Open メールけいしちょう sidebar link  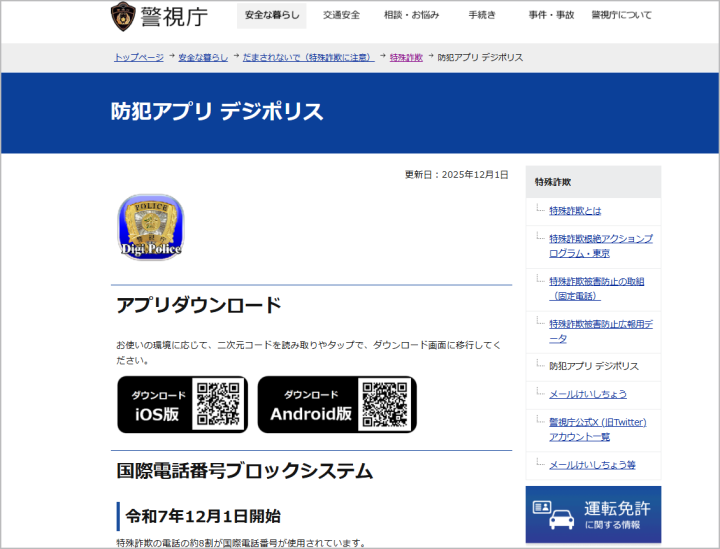(x=588, y=394)
